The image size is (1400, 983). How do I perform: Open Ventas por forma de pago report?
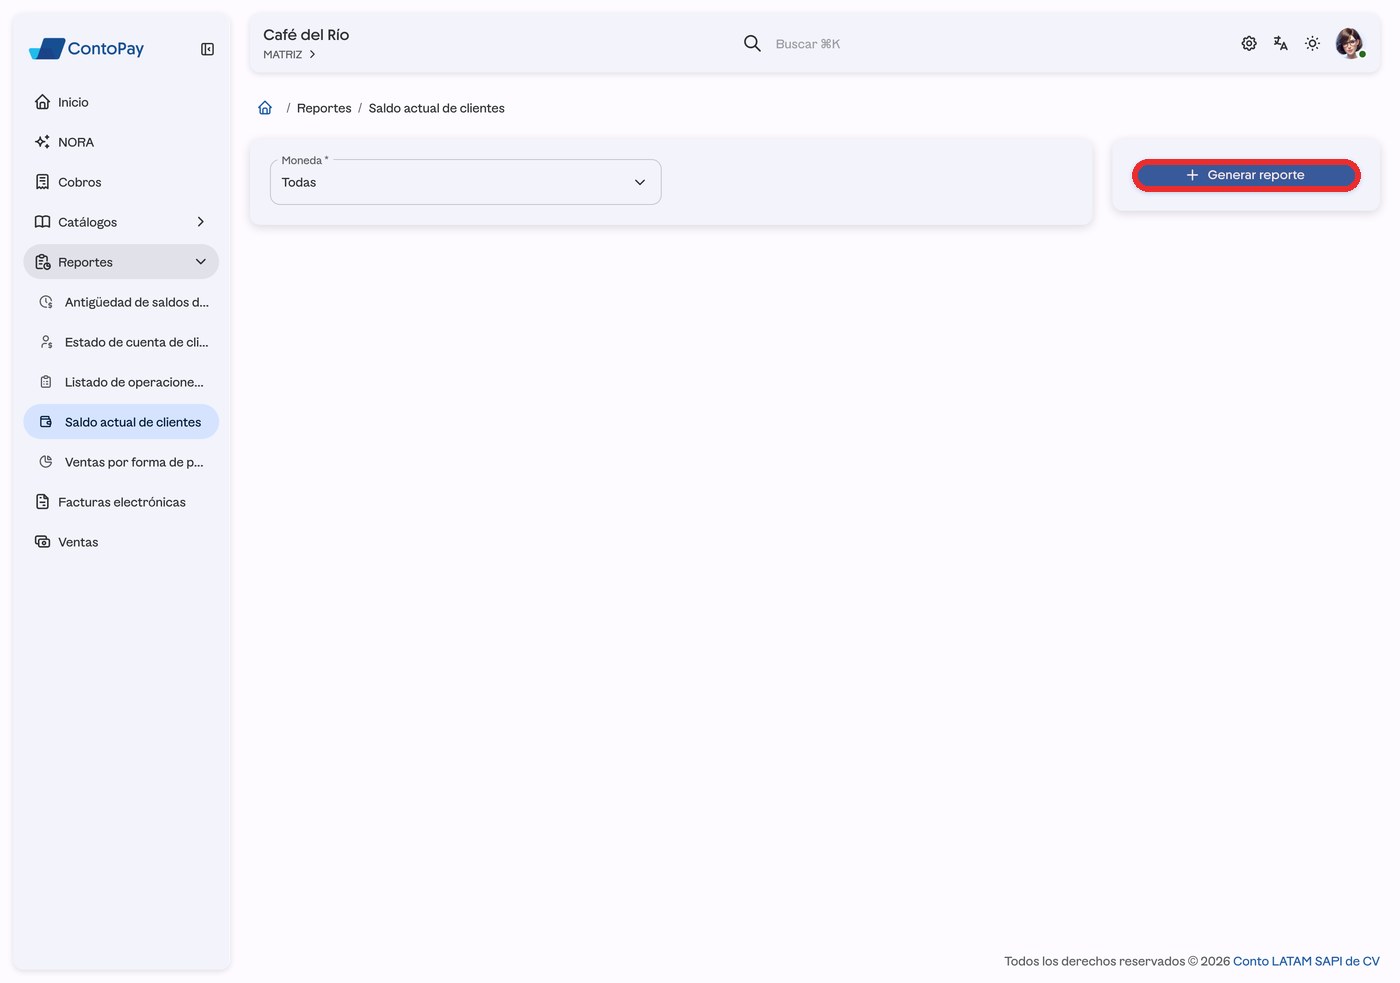[121, 462]
